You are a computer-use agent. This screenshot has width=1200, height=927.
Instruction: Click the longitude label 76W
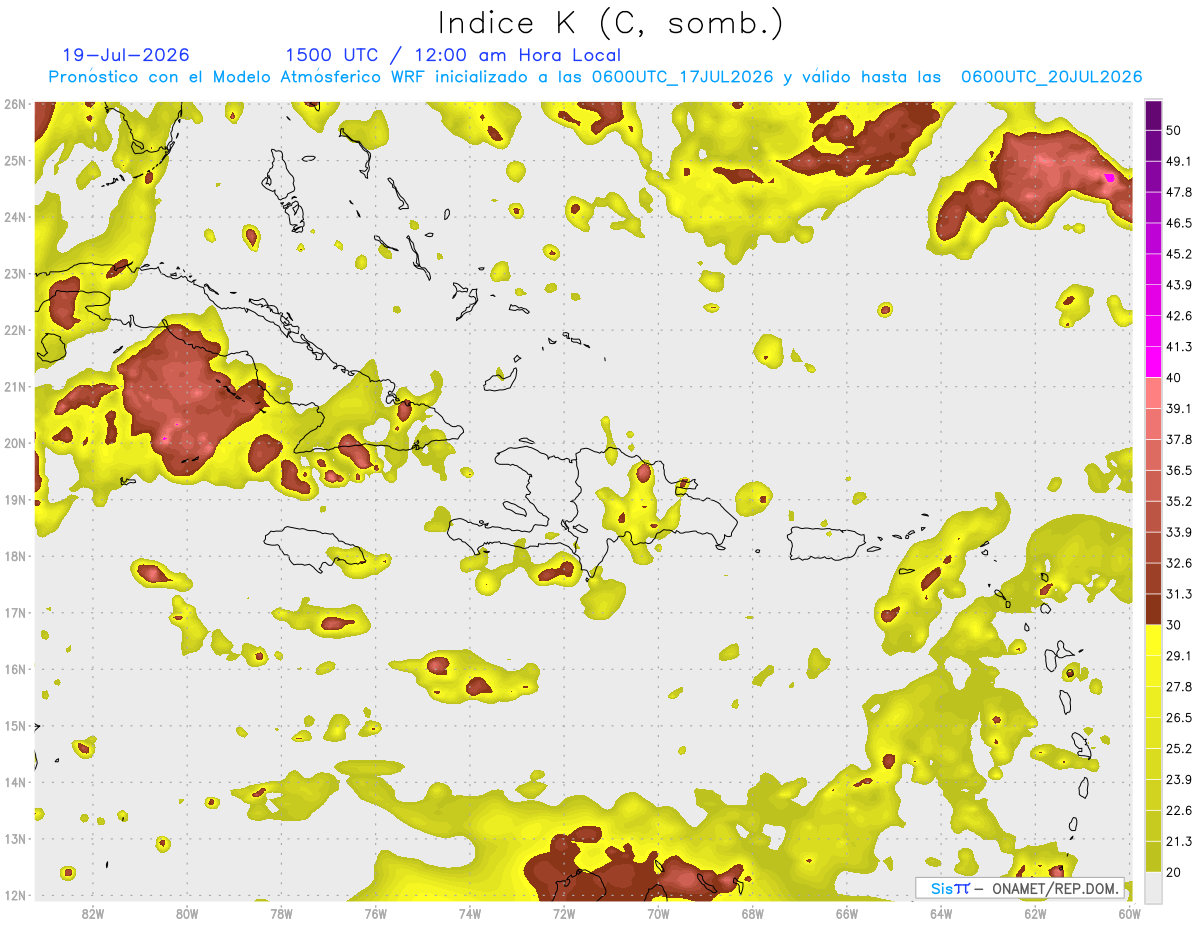coord(375,913)
